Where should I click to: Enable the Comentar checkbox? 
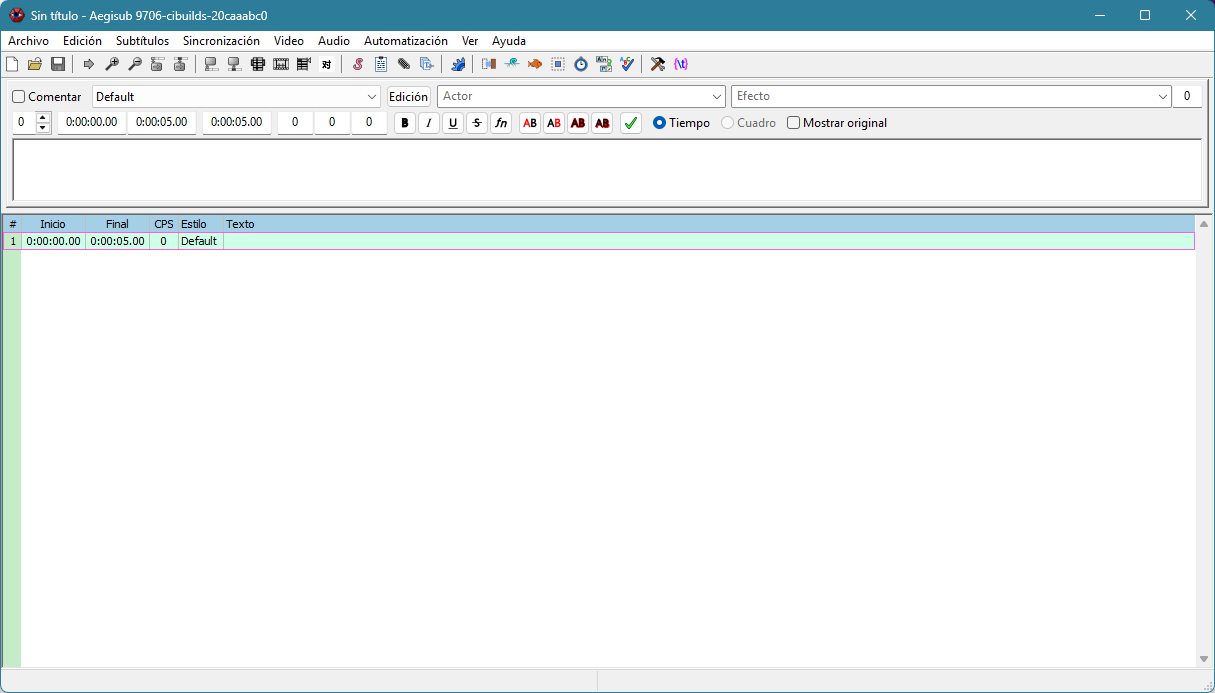pos(19,97)
